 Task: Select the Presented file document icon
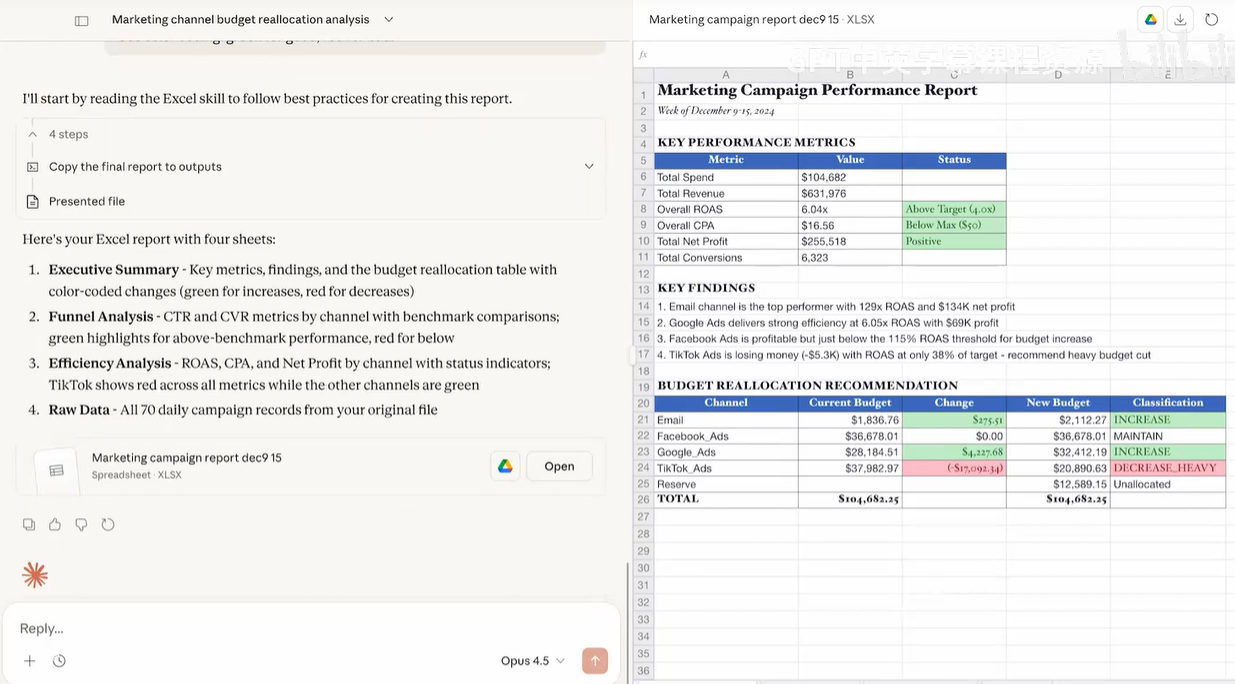33,201
